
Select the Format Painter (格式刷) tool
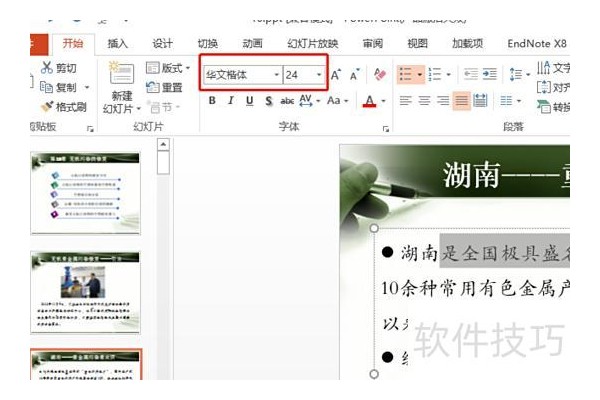tap(64, 107)
